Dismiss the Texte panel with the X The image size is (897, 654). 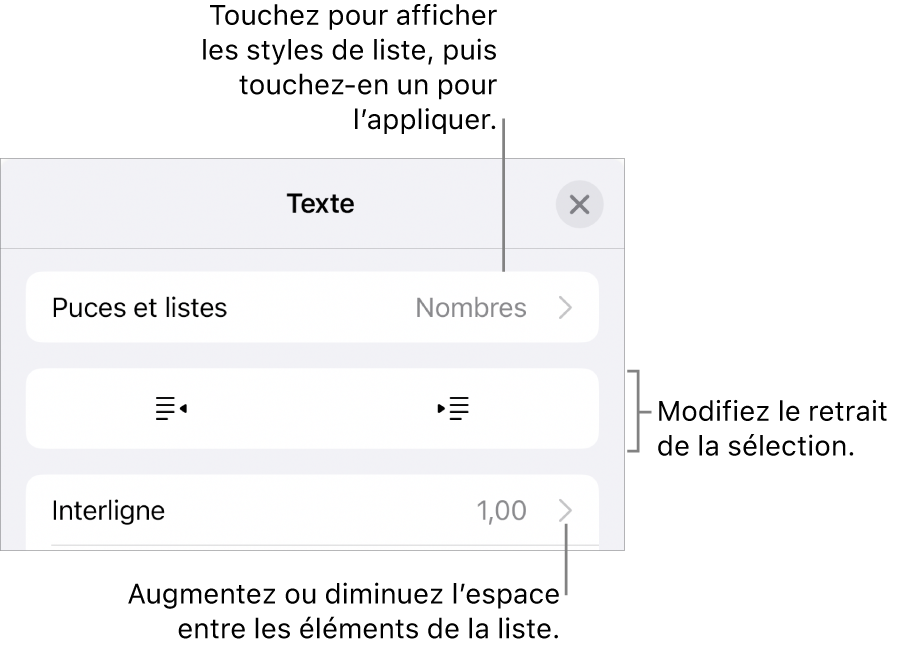point(580,203)
